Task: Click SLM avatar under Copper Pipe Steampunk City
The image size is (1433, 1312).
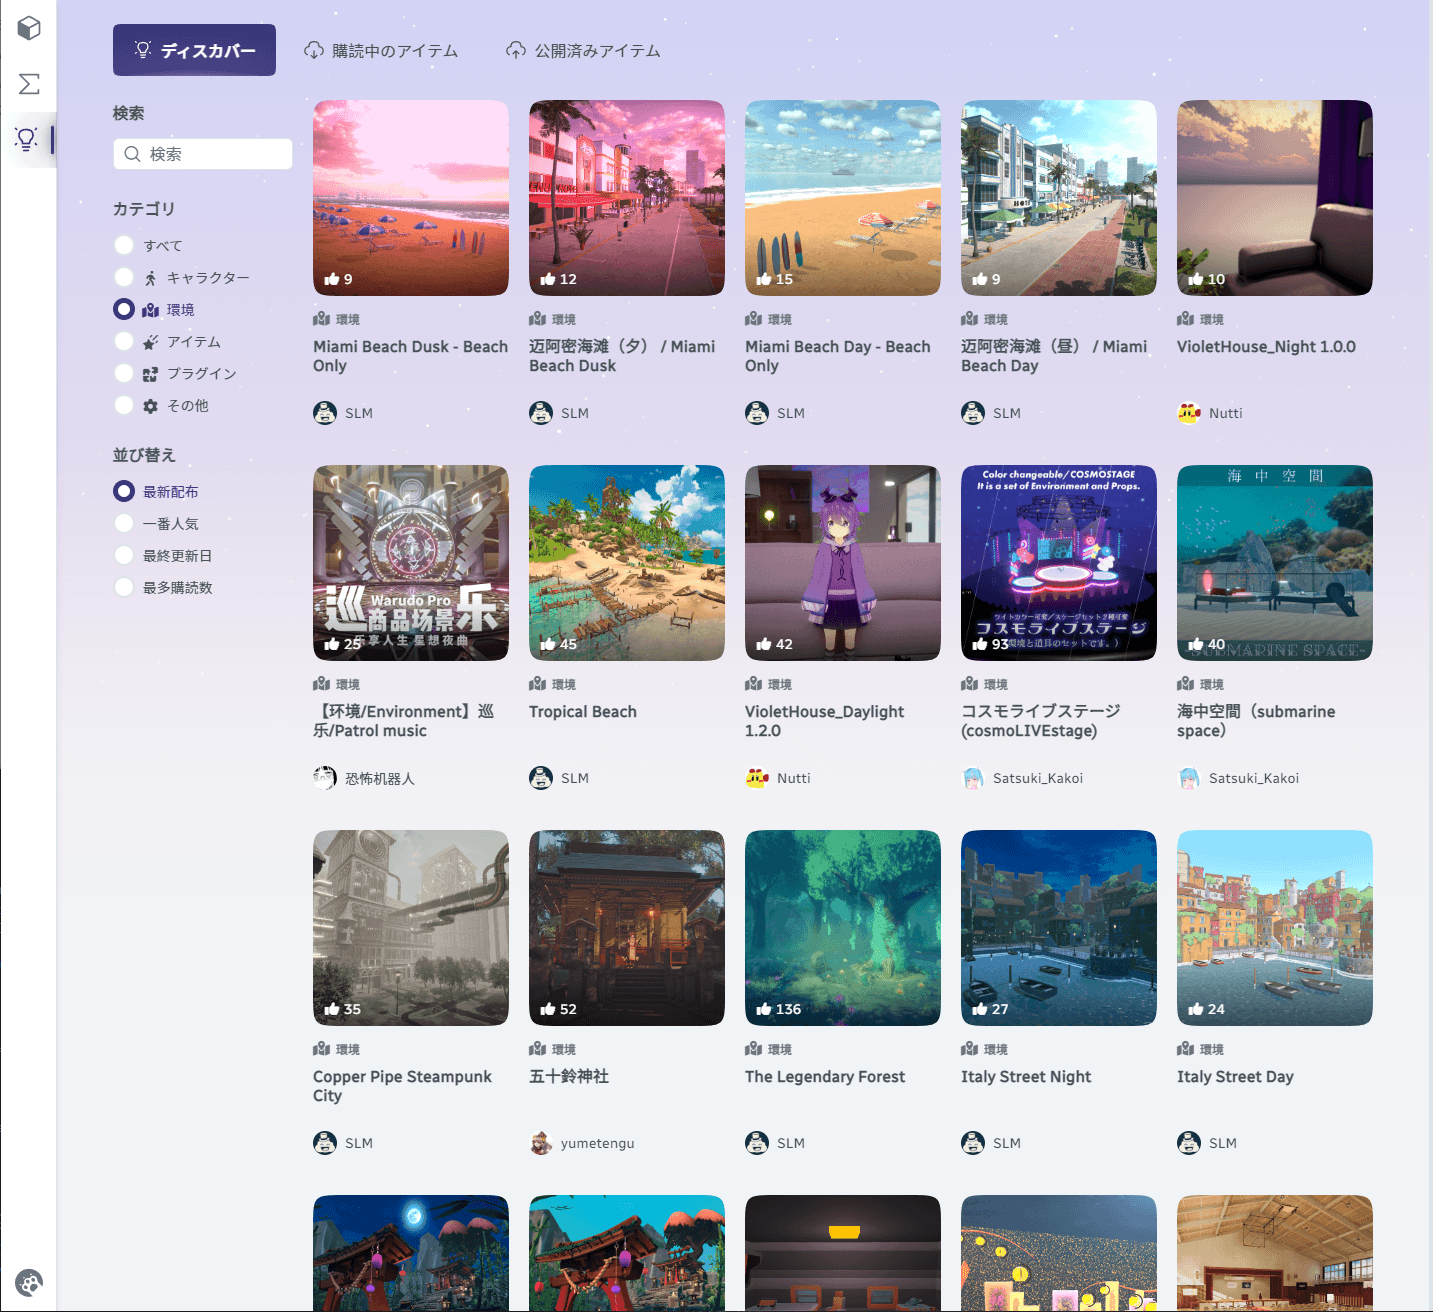Action: (x=325, y=1143)
